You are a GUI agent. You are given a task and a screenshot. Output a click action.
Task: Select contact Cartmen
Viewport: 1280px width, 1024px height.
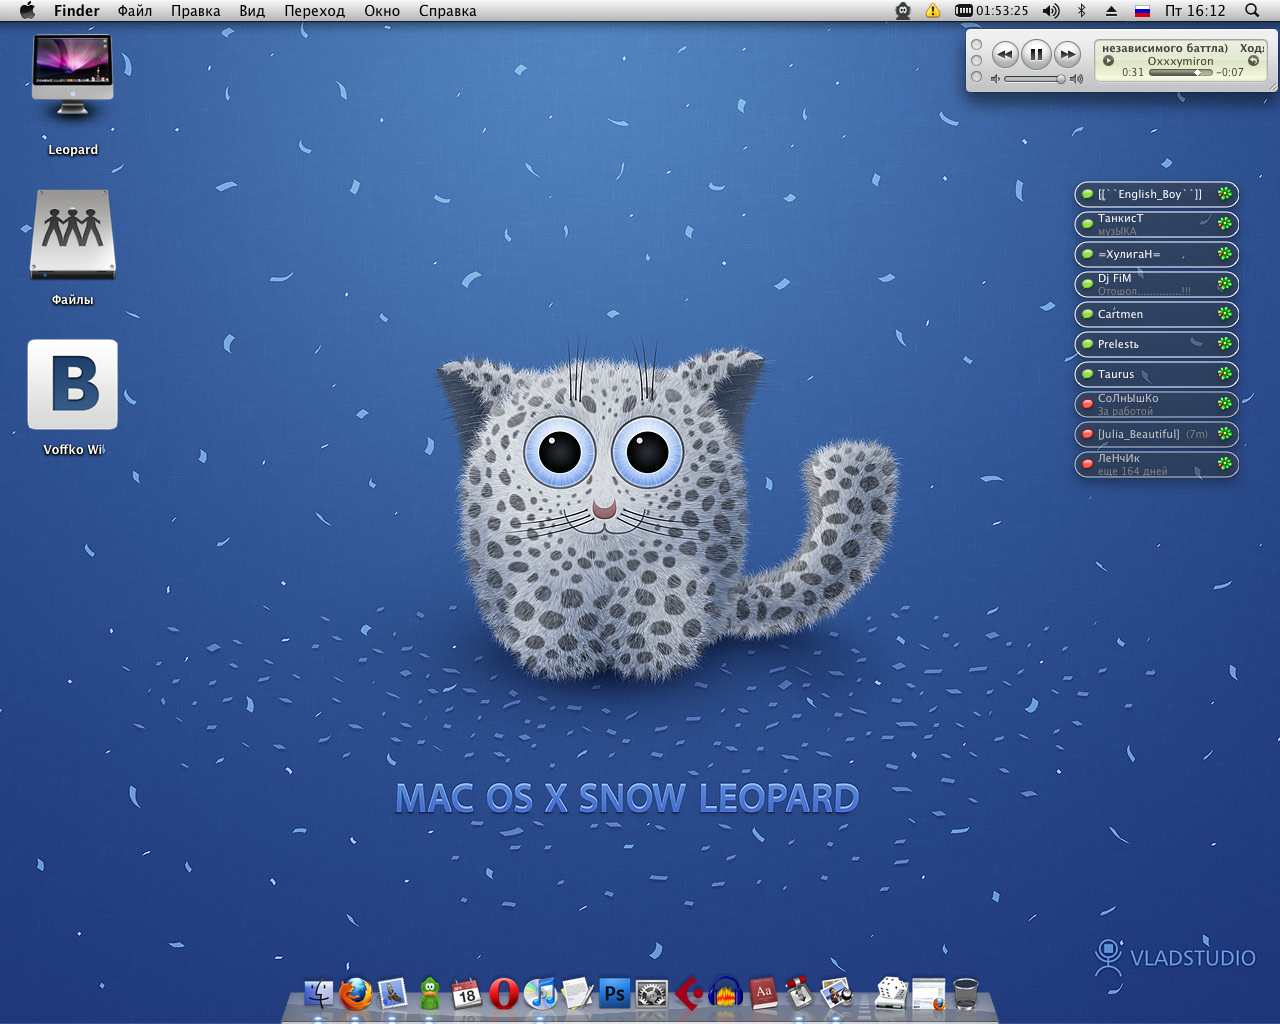click(x=1157, y=314)
